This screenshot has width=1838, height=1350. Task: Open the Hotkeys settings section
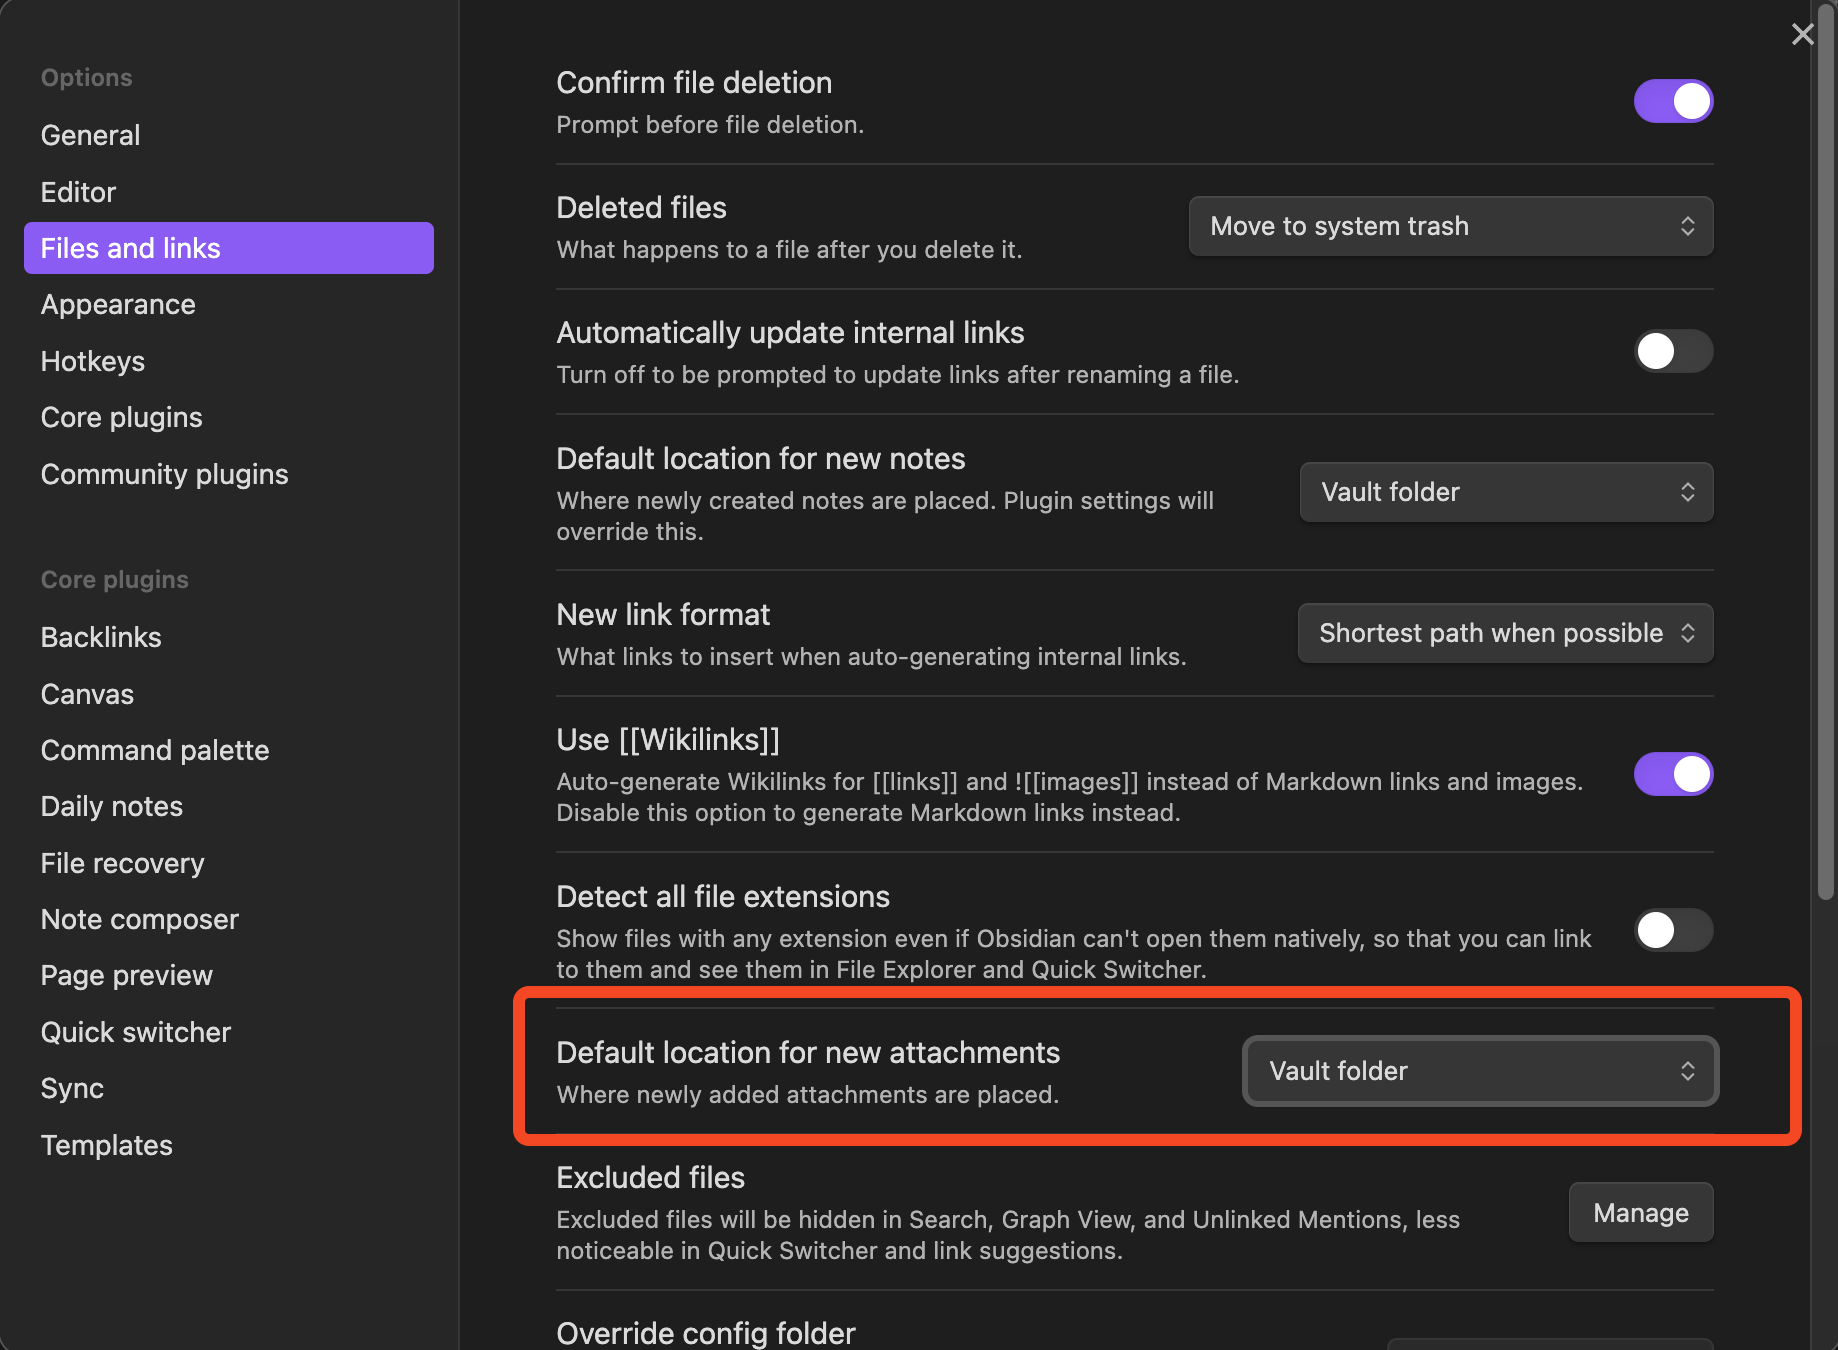[93, 361]
